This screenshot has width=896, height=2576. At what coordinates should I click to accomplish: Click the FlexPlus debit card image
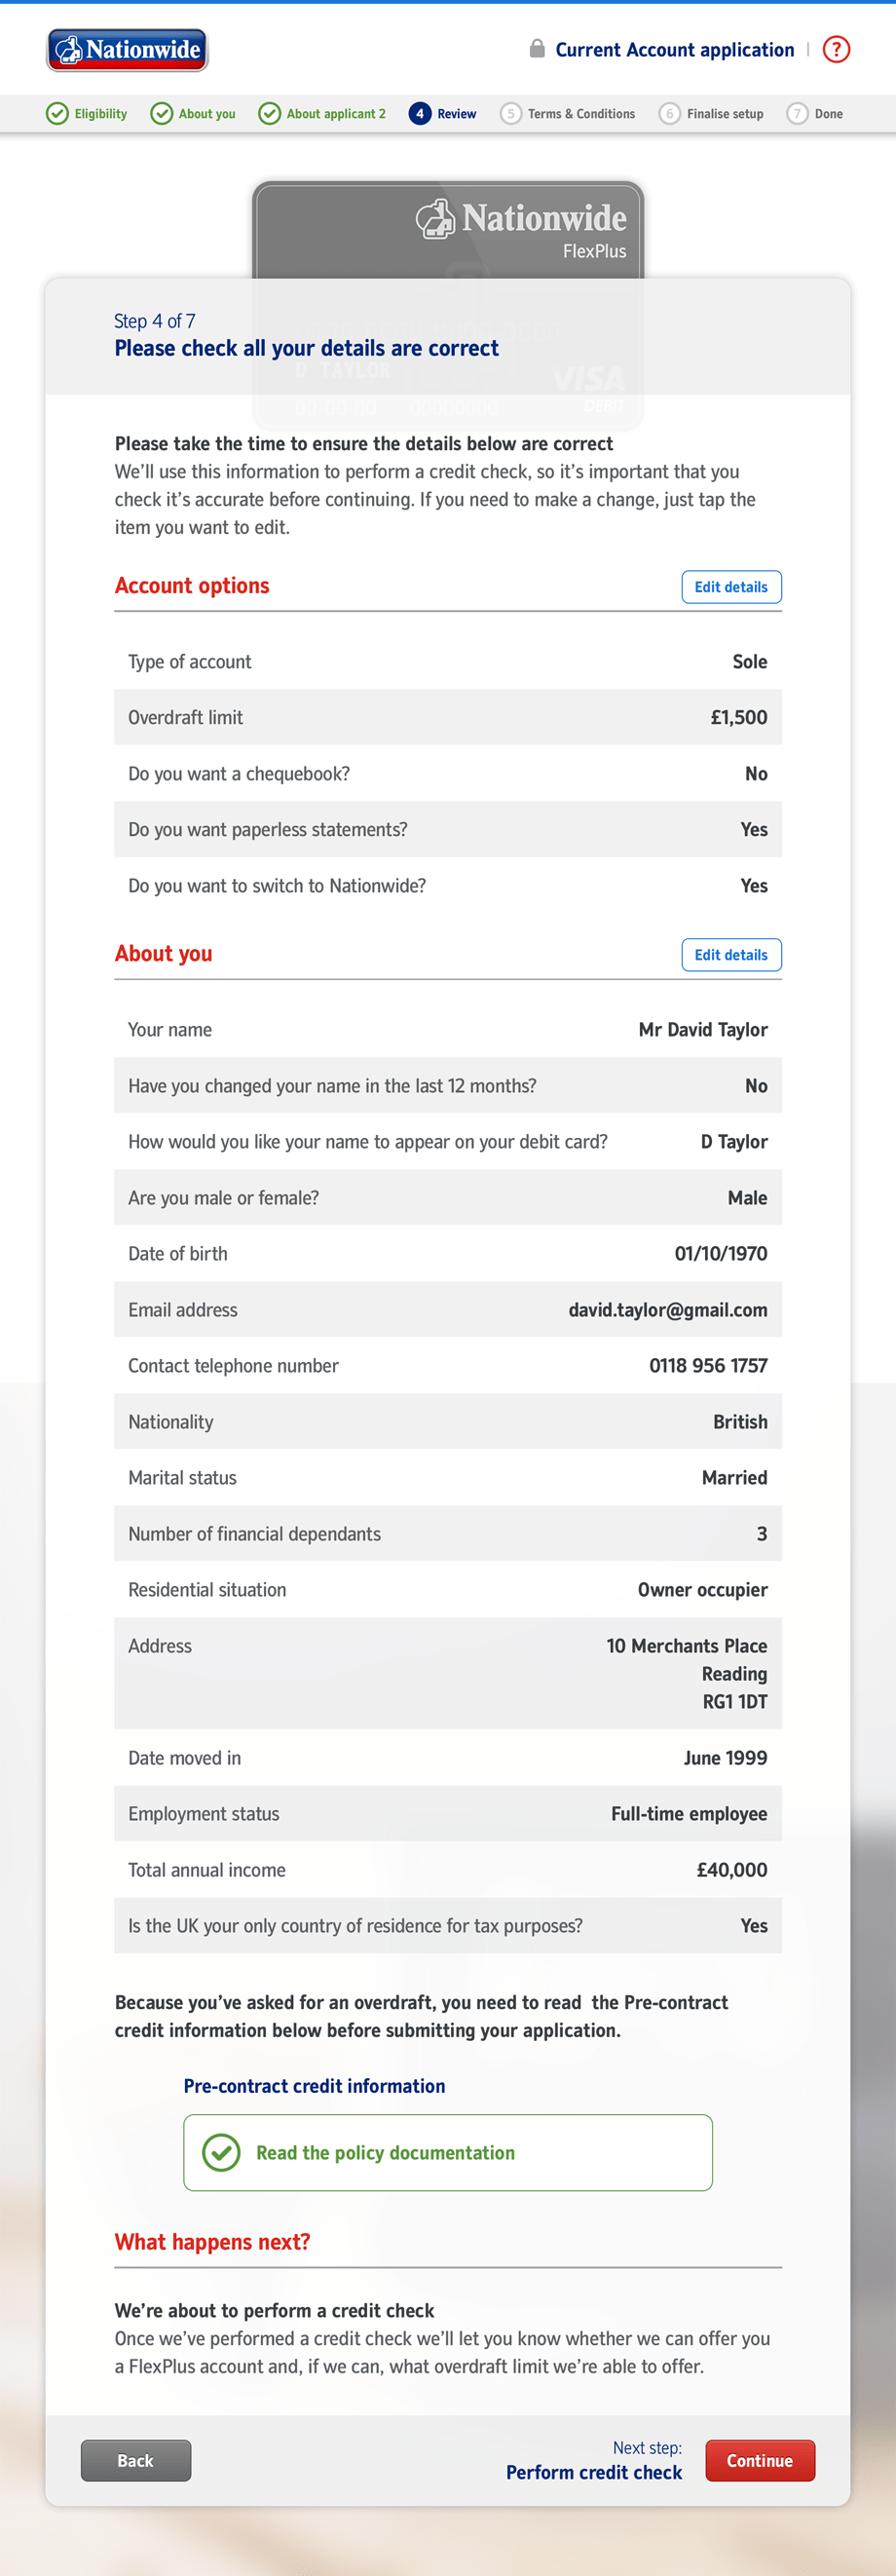click(x=447, y=230)
